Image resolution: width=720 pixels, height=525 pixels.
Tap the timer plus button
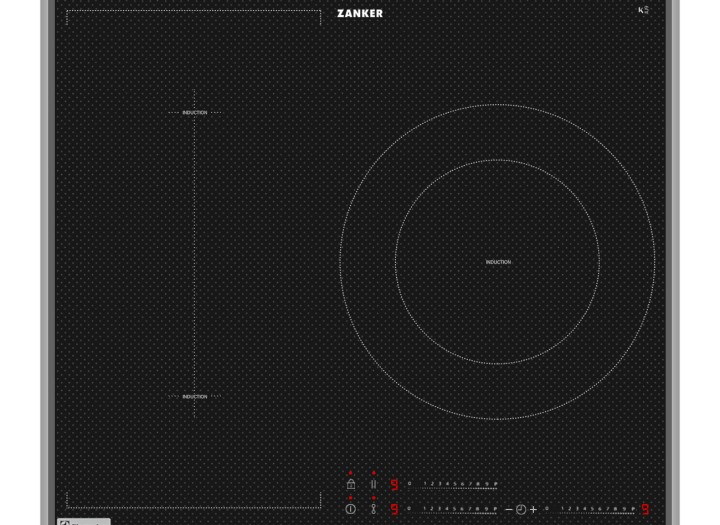click(533, 509)
